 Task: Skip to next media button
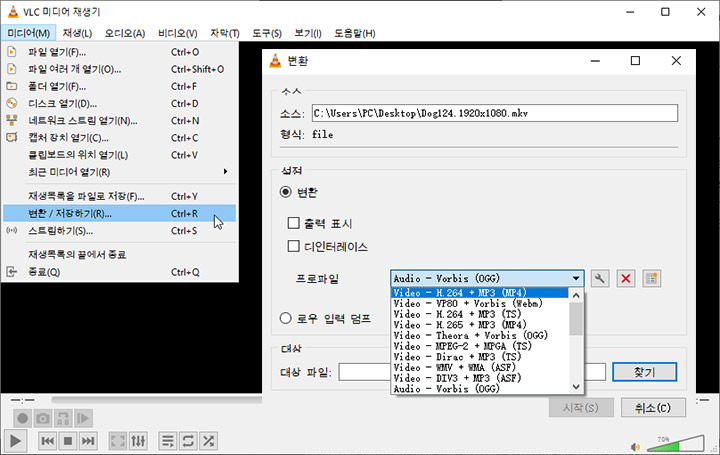(x=88, y=441)
